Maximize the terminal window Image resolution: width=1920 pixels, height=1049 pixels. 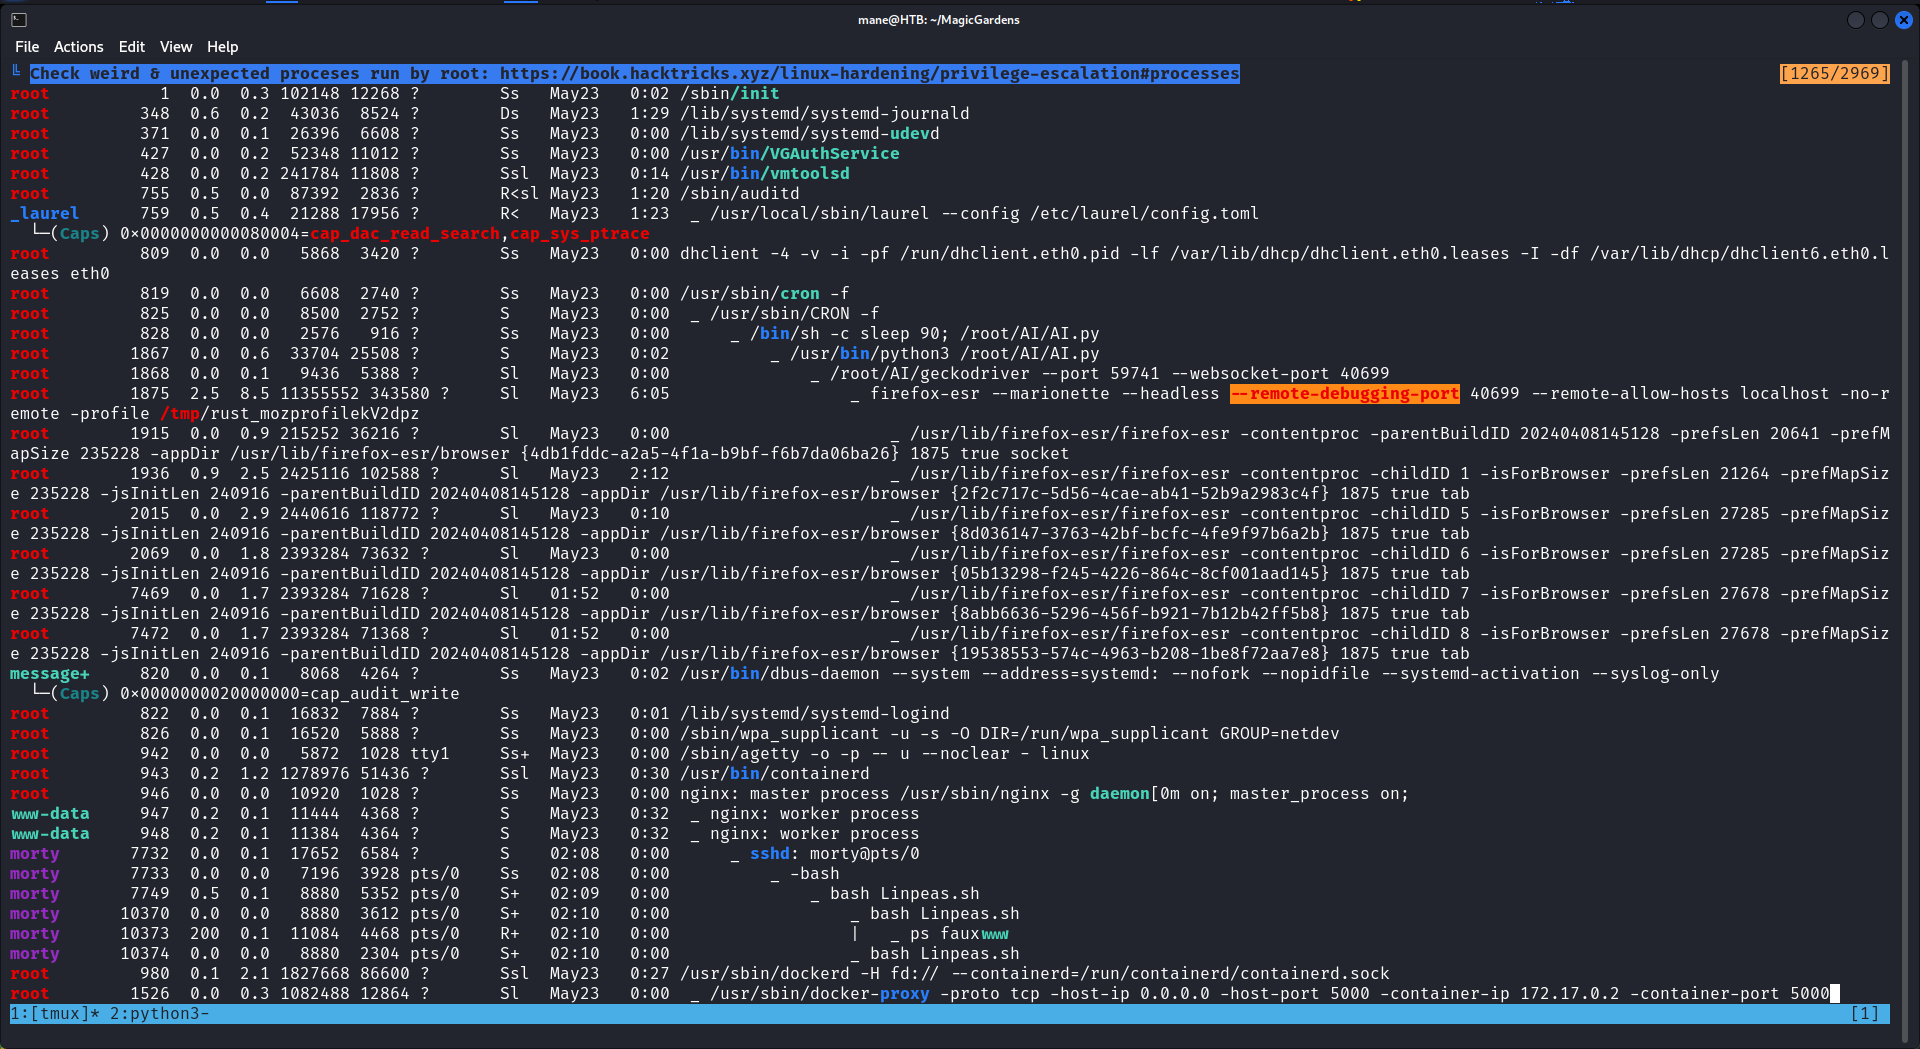(1879, 20)
